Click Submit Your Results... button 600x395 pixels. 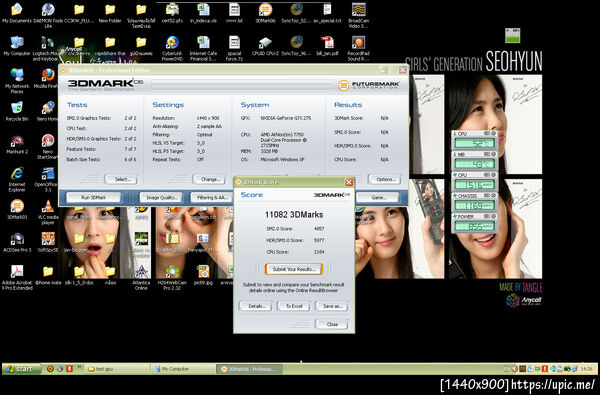click(x=294, y=269)
